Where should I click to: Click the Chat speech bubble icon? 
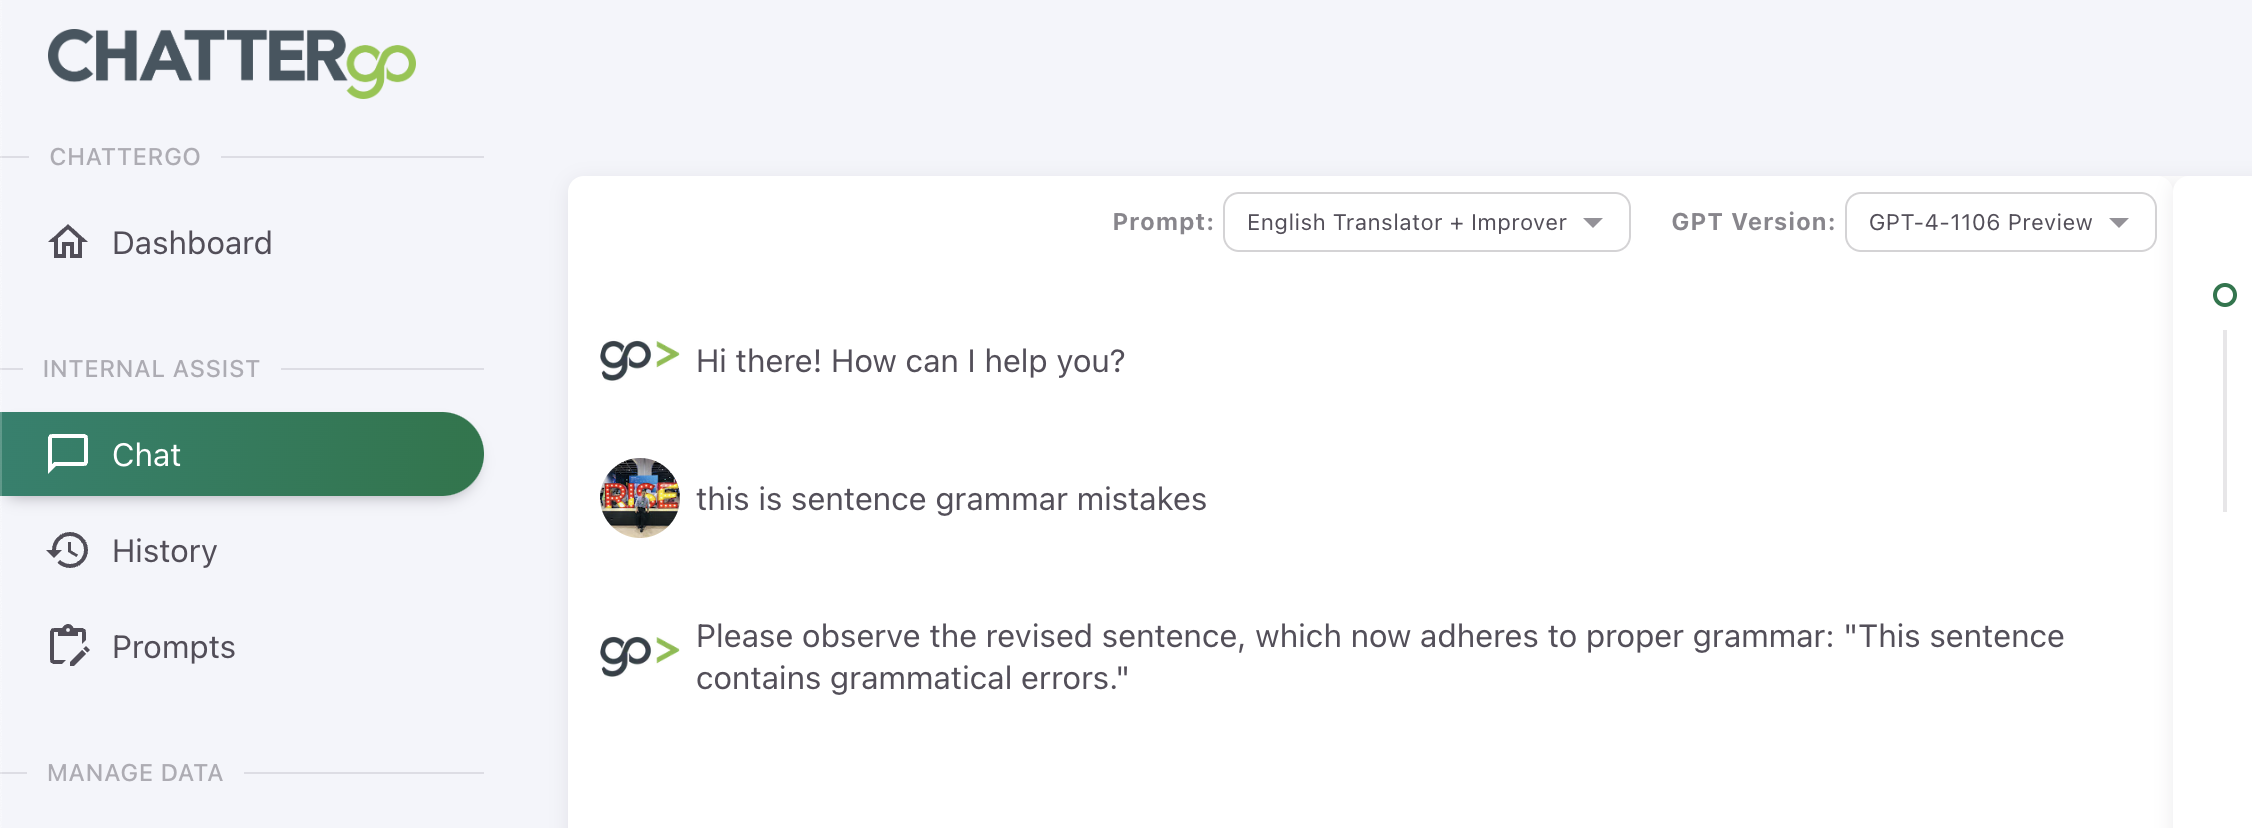point(68,453)
